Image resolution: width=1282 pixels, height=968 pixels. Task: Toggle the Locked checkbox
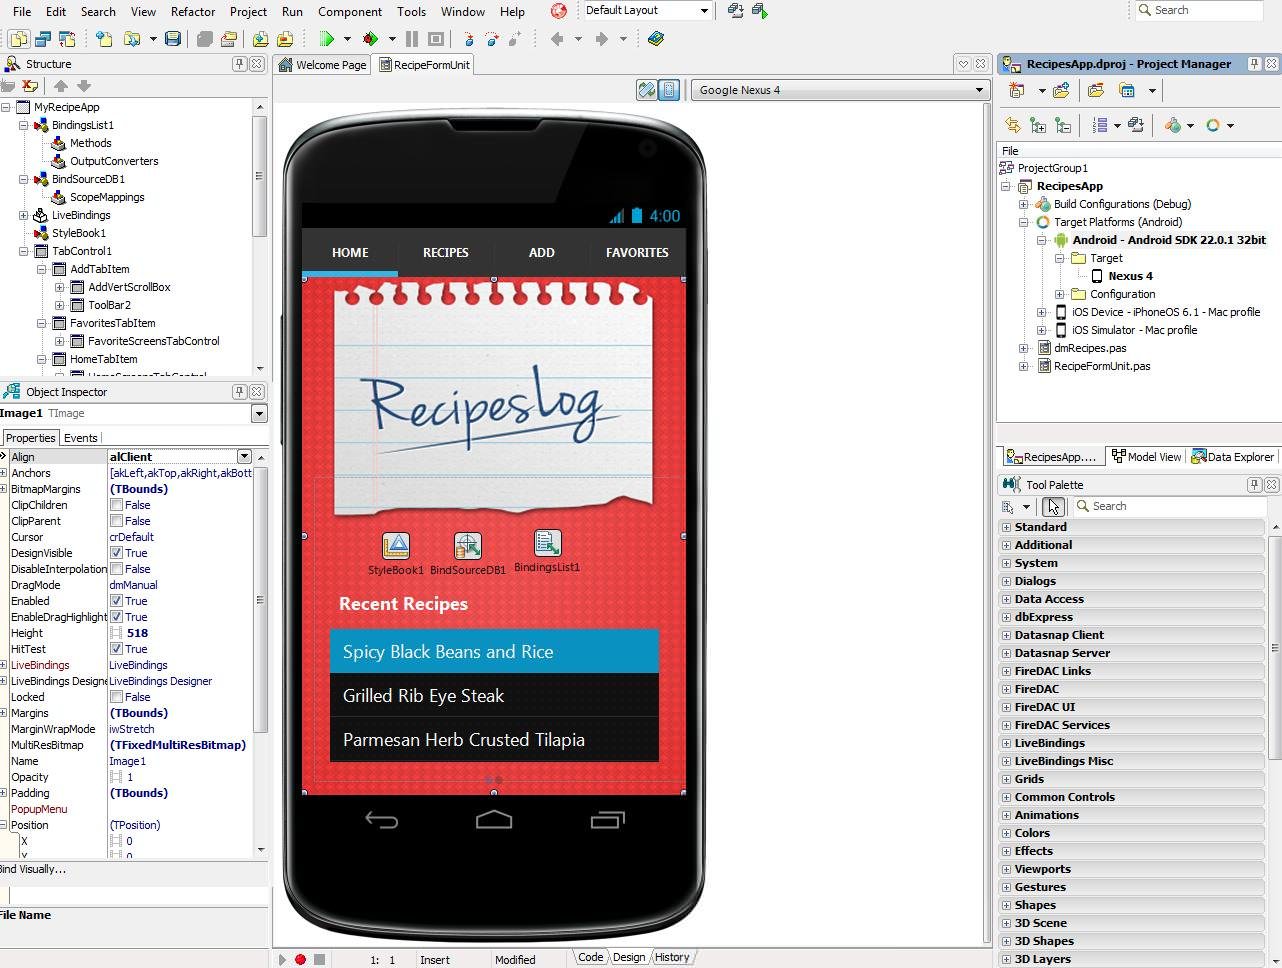point(116,697)
